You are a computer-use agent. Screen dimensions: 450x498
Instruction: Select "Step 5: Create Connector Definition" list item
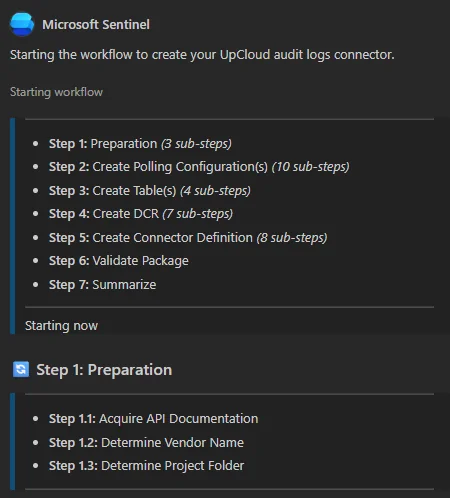coord(188,238)
